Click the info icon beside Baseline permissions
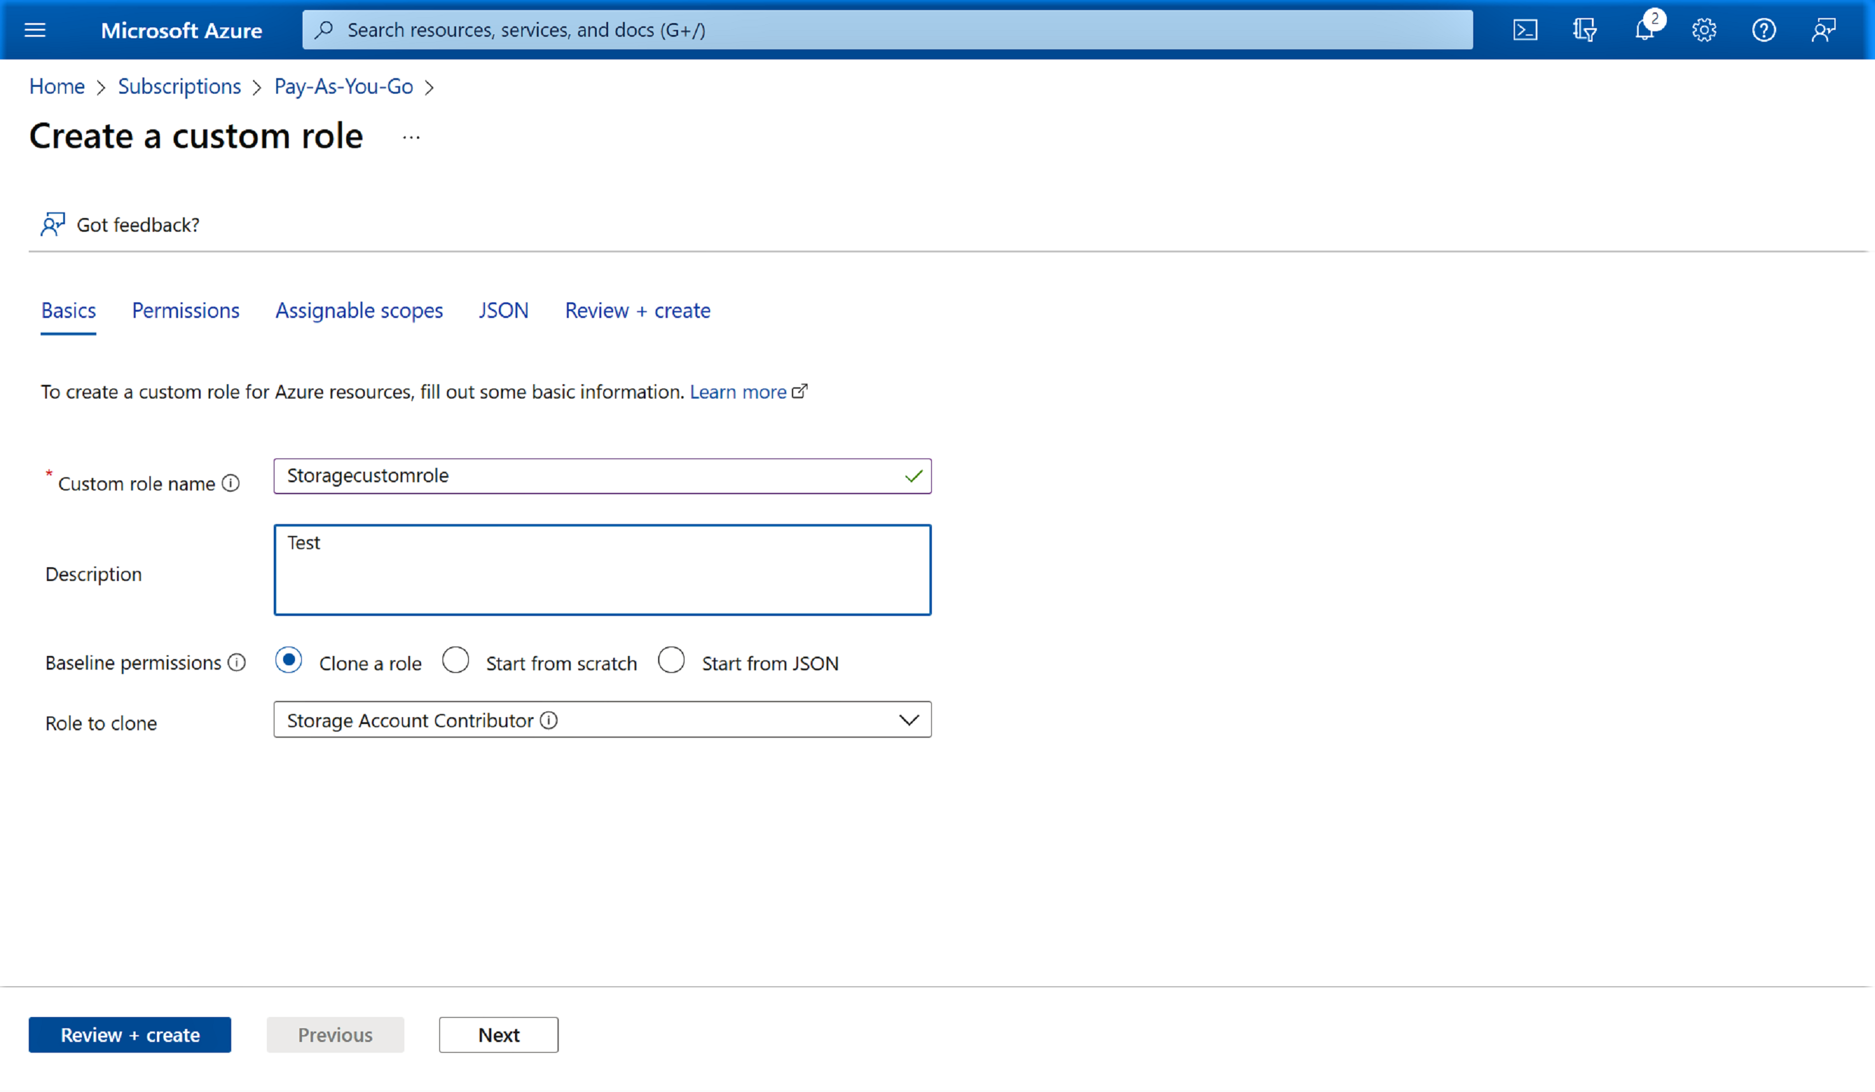Screen dimensions: 1875x1092 pos(237,663)
